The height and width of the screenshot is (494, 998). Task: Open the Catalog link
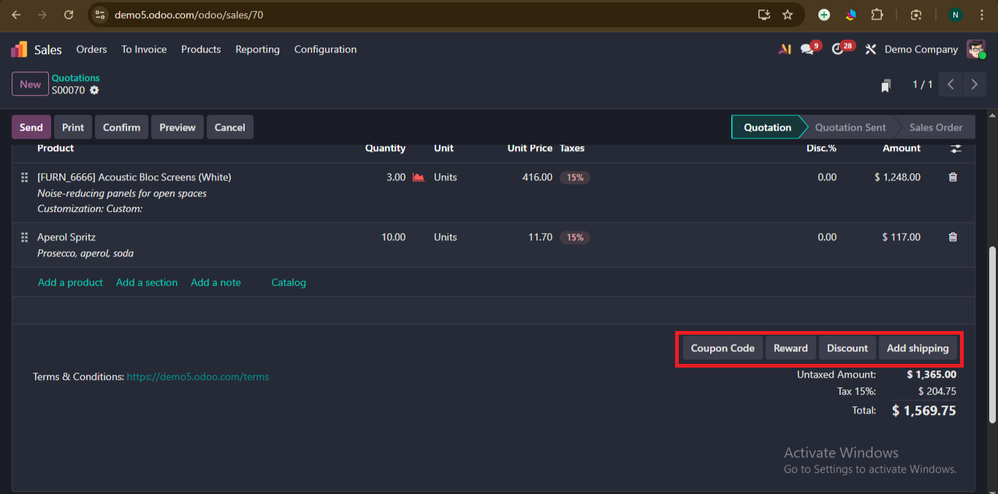click(x=288, y=283)
